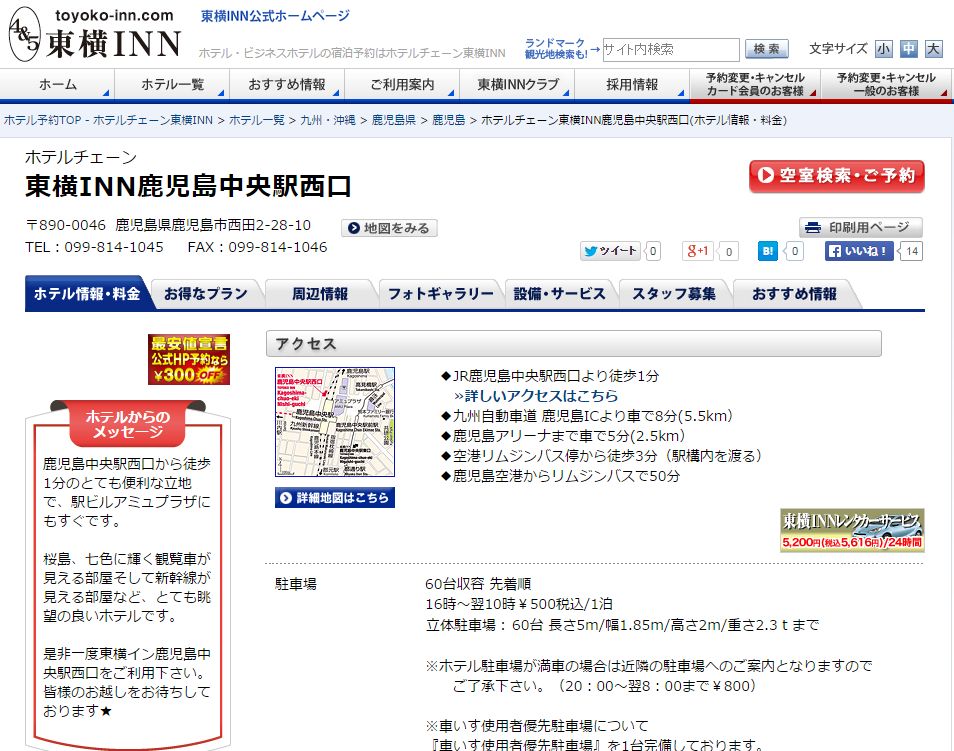This screenshot has height=751, width=954.
Task: Click the 検索 search button
Action: pos(767,49)
